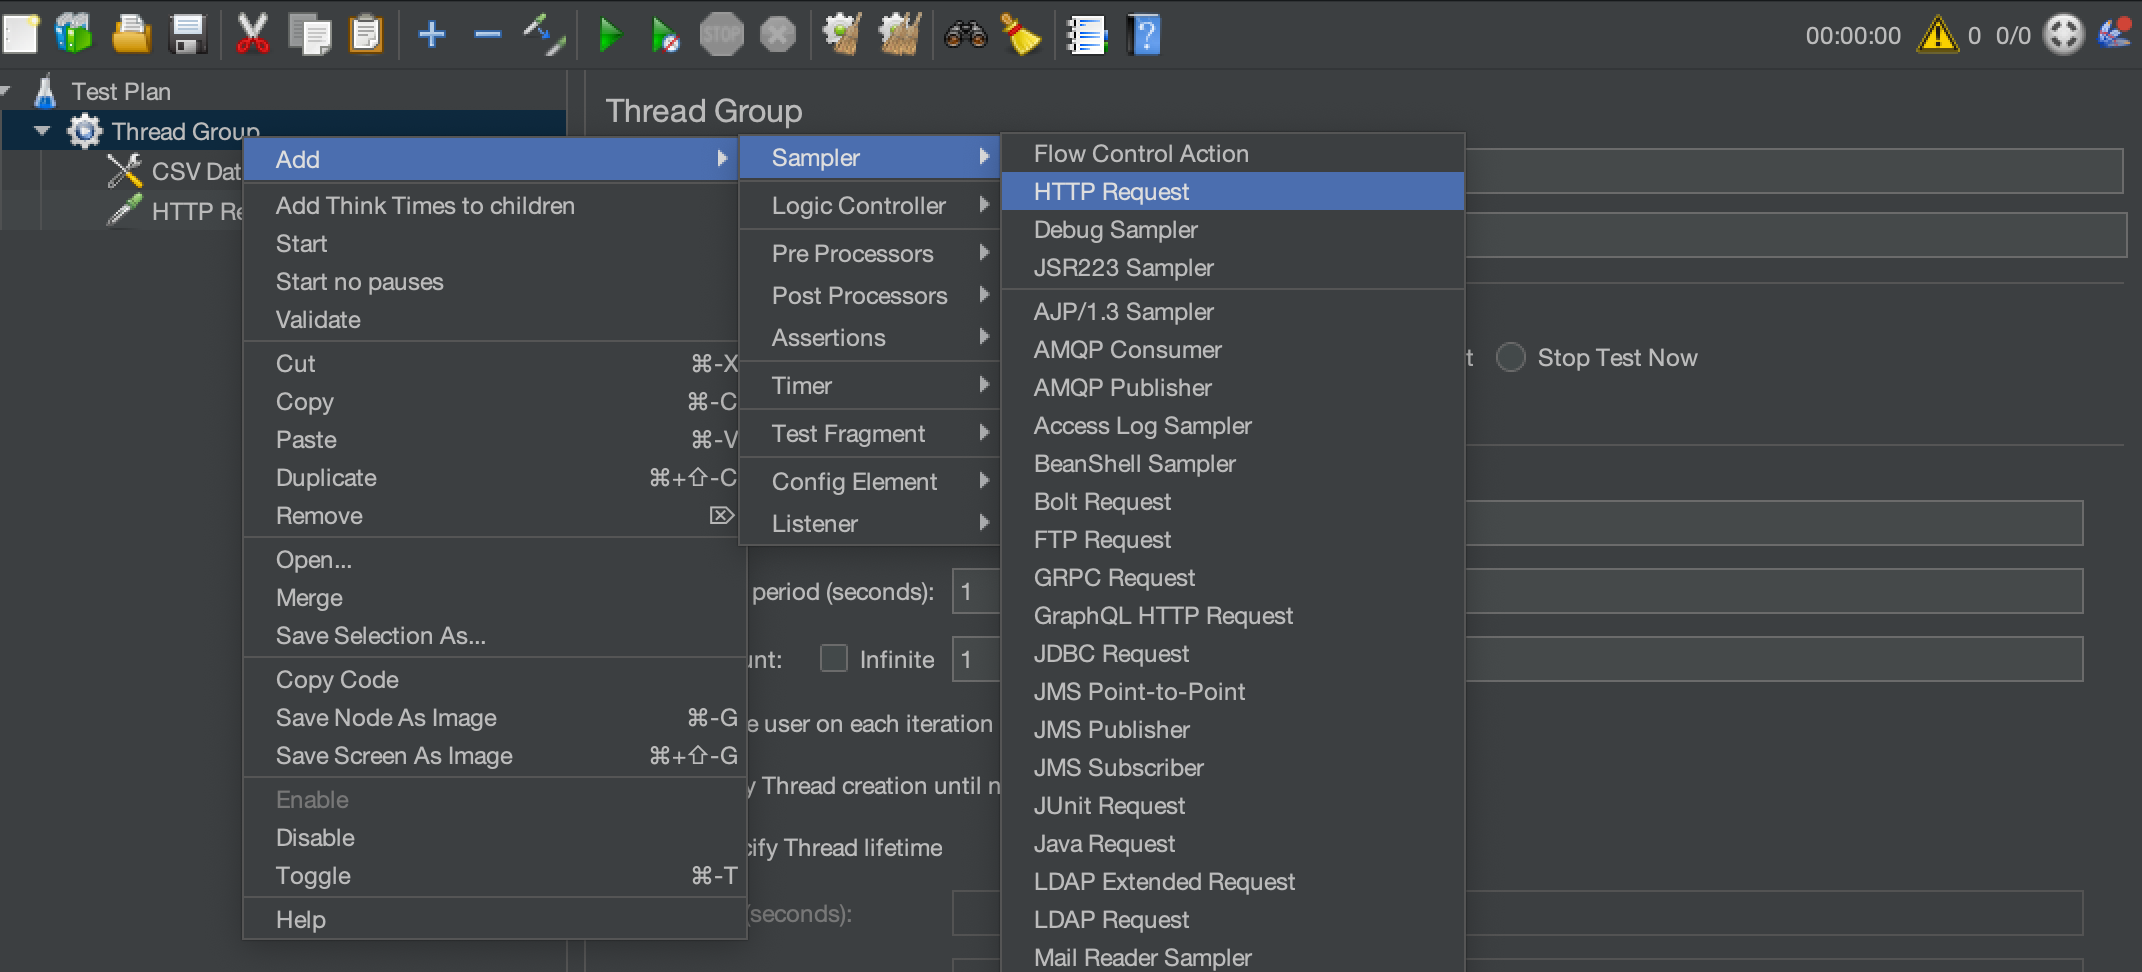Screen dimensions: 2142x972
Task: Expand the Test Fragment submenu
Action: [x=870, y=433]
